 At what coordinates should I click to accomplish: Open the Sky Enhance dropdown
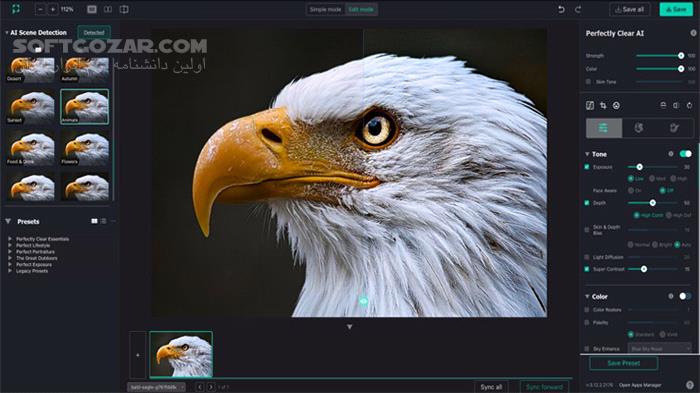(659, 348)
